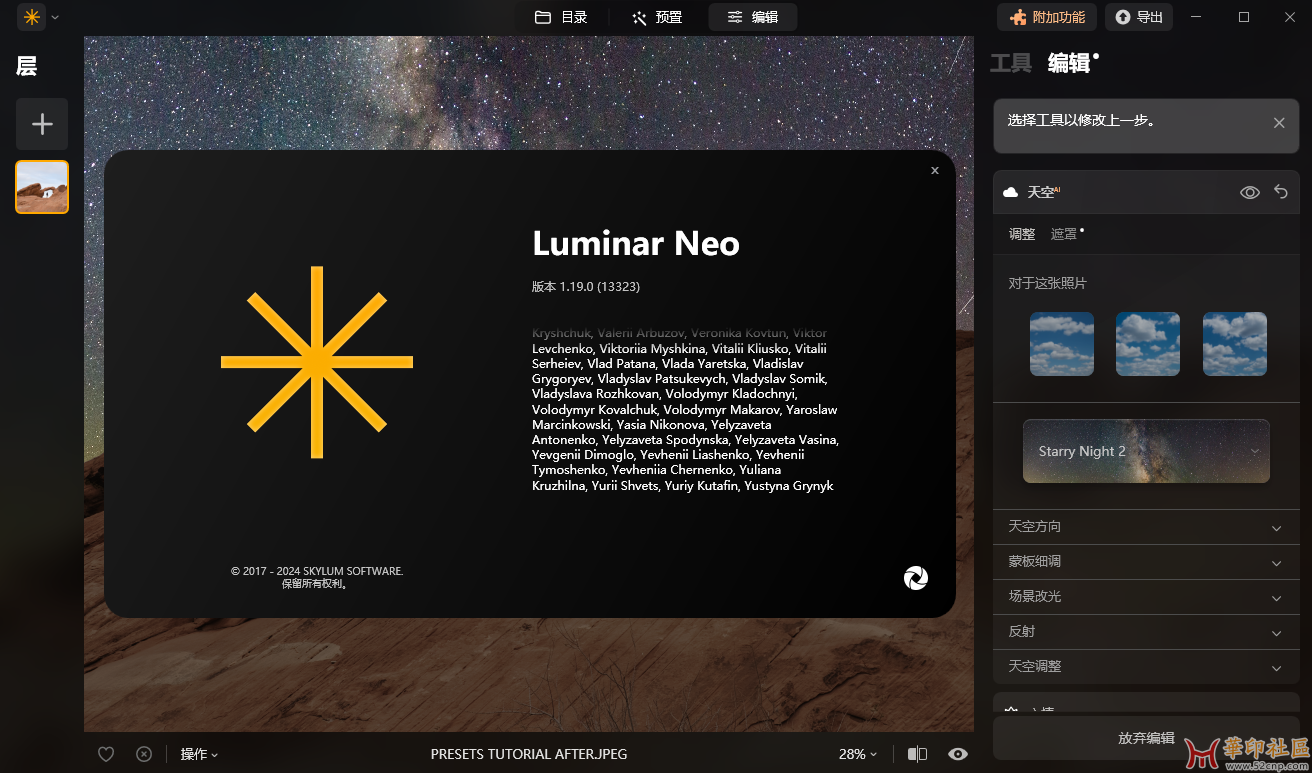Click the reject photo X icon

click(x=144, y=754)
